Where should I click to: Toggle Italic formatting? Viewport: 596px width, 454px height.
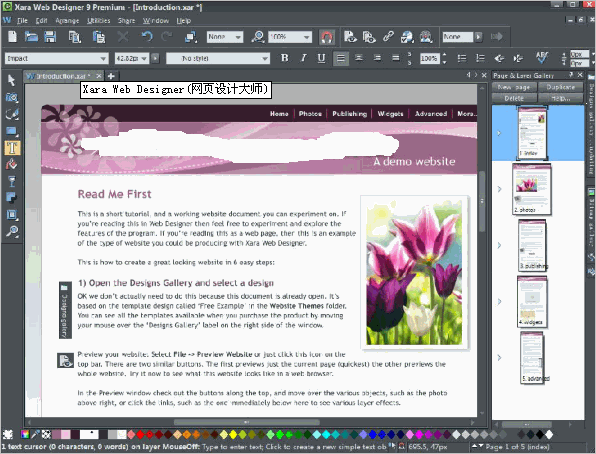click(x=303, y=58)
